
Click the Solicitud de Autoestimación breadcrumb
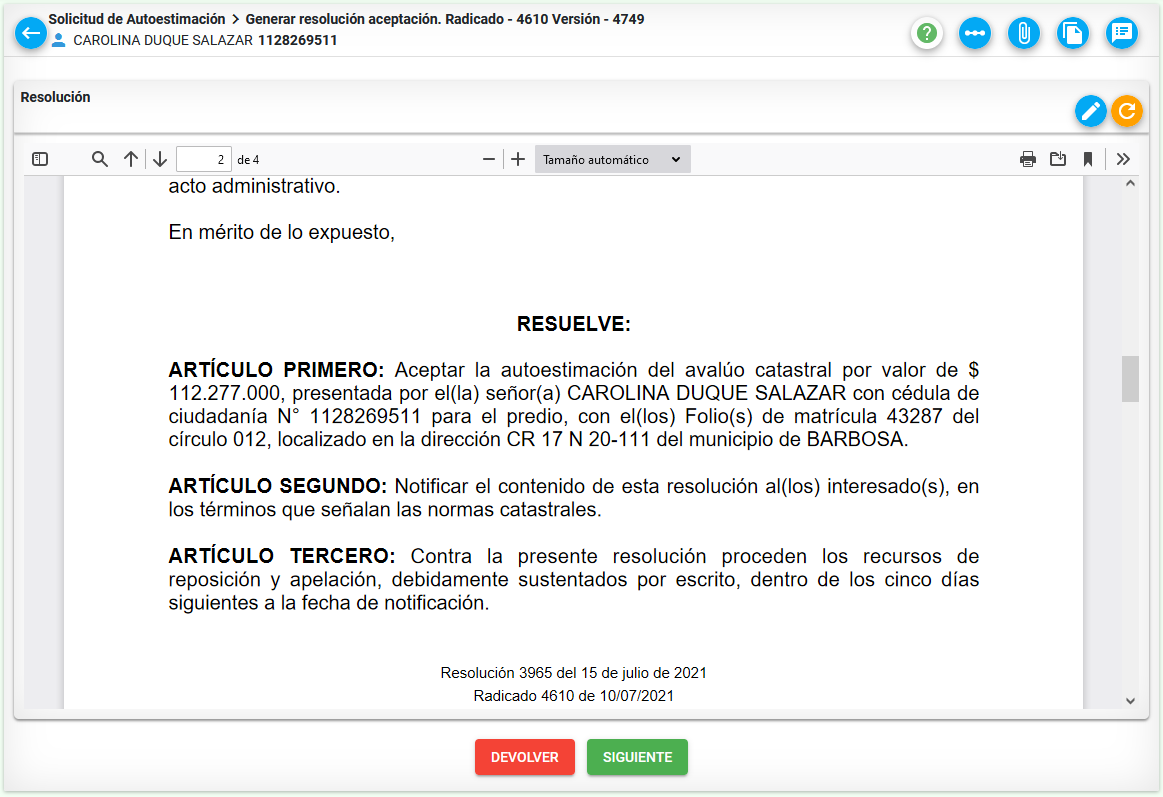click(x=137, y=19)
